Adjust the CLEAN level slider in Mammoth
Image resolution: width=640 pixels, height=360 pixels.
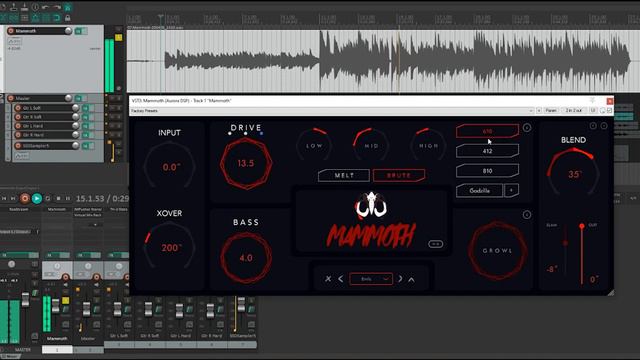tap(565, 249)
